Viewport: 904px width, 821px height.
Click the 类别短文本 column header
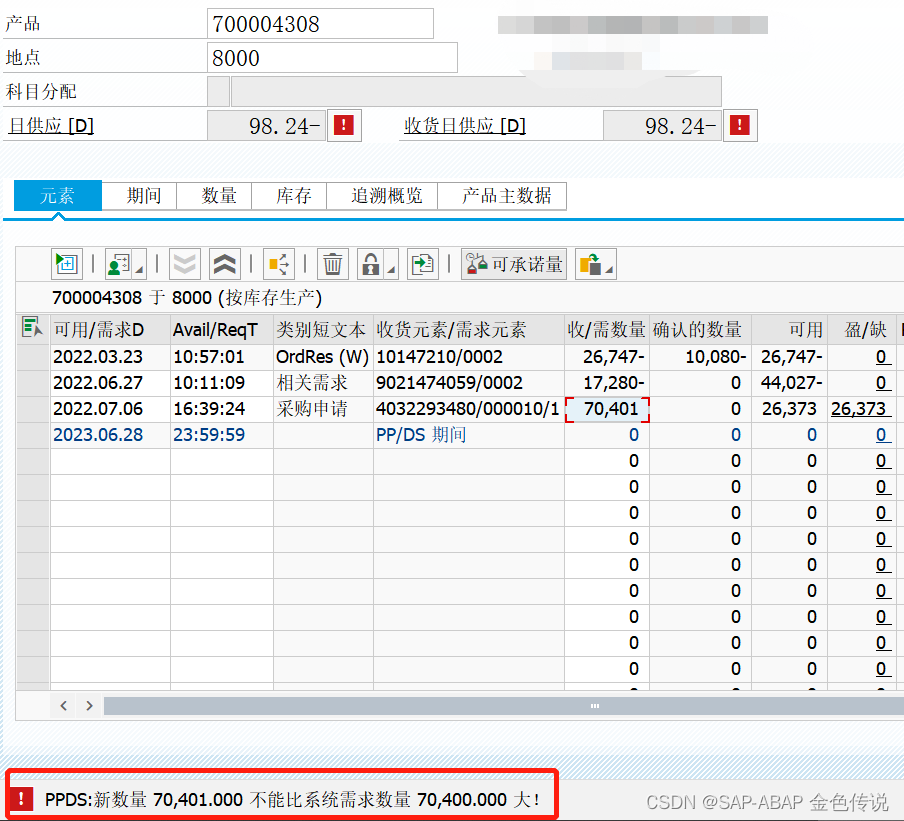(323, 329)
